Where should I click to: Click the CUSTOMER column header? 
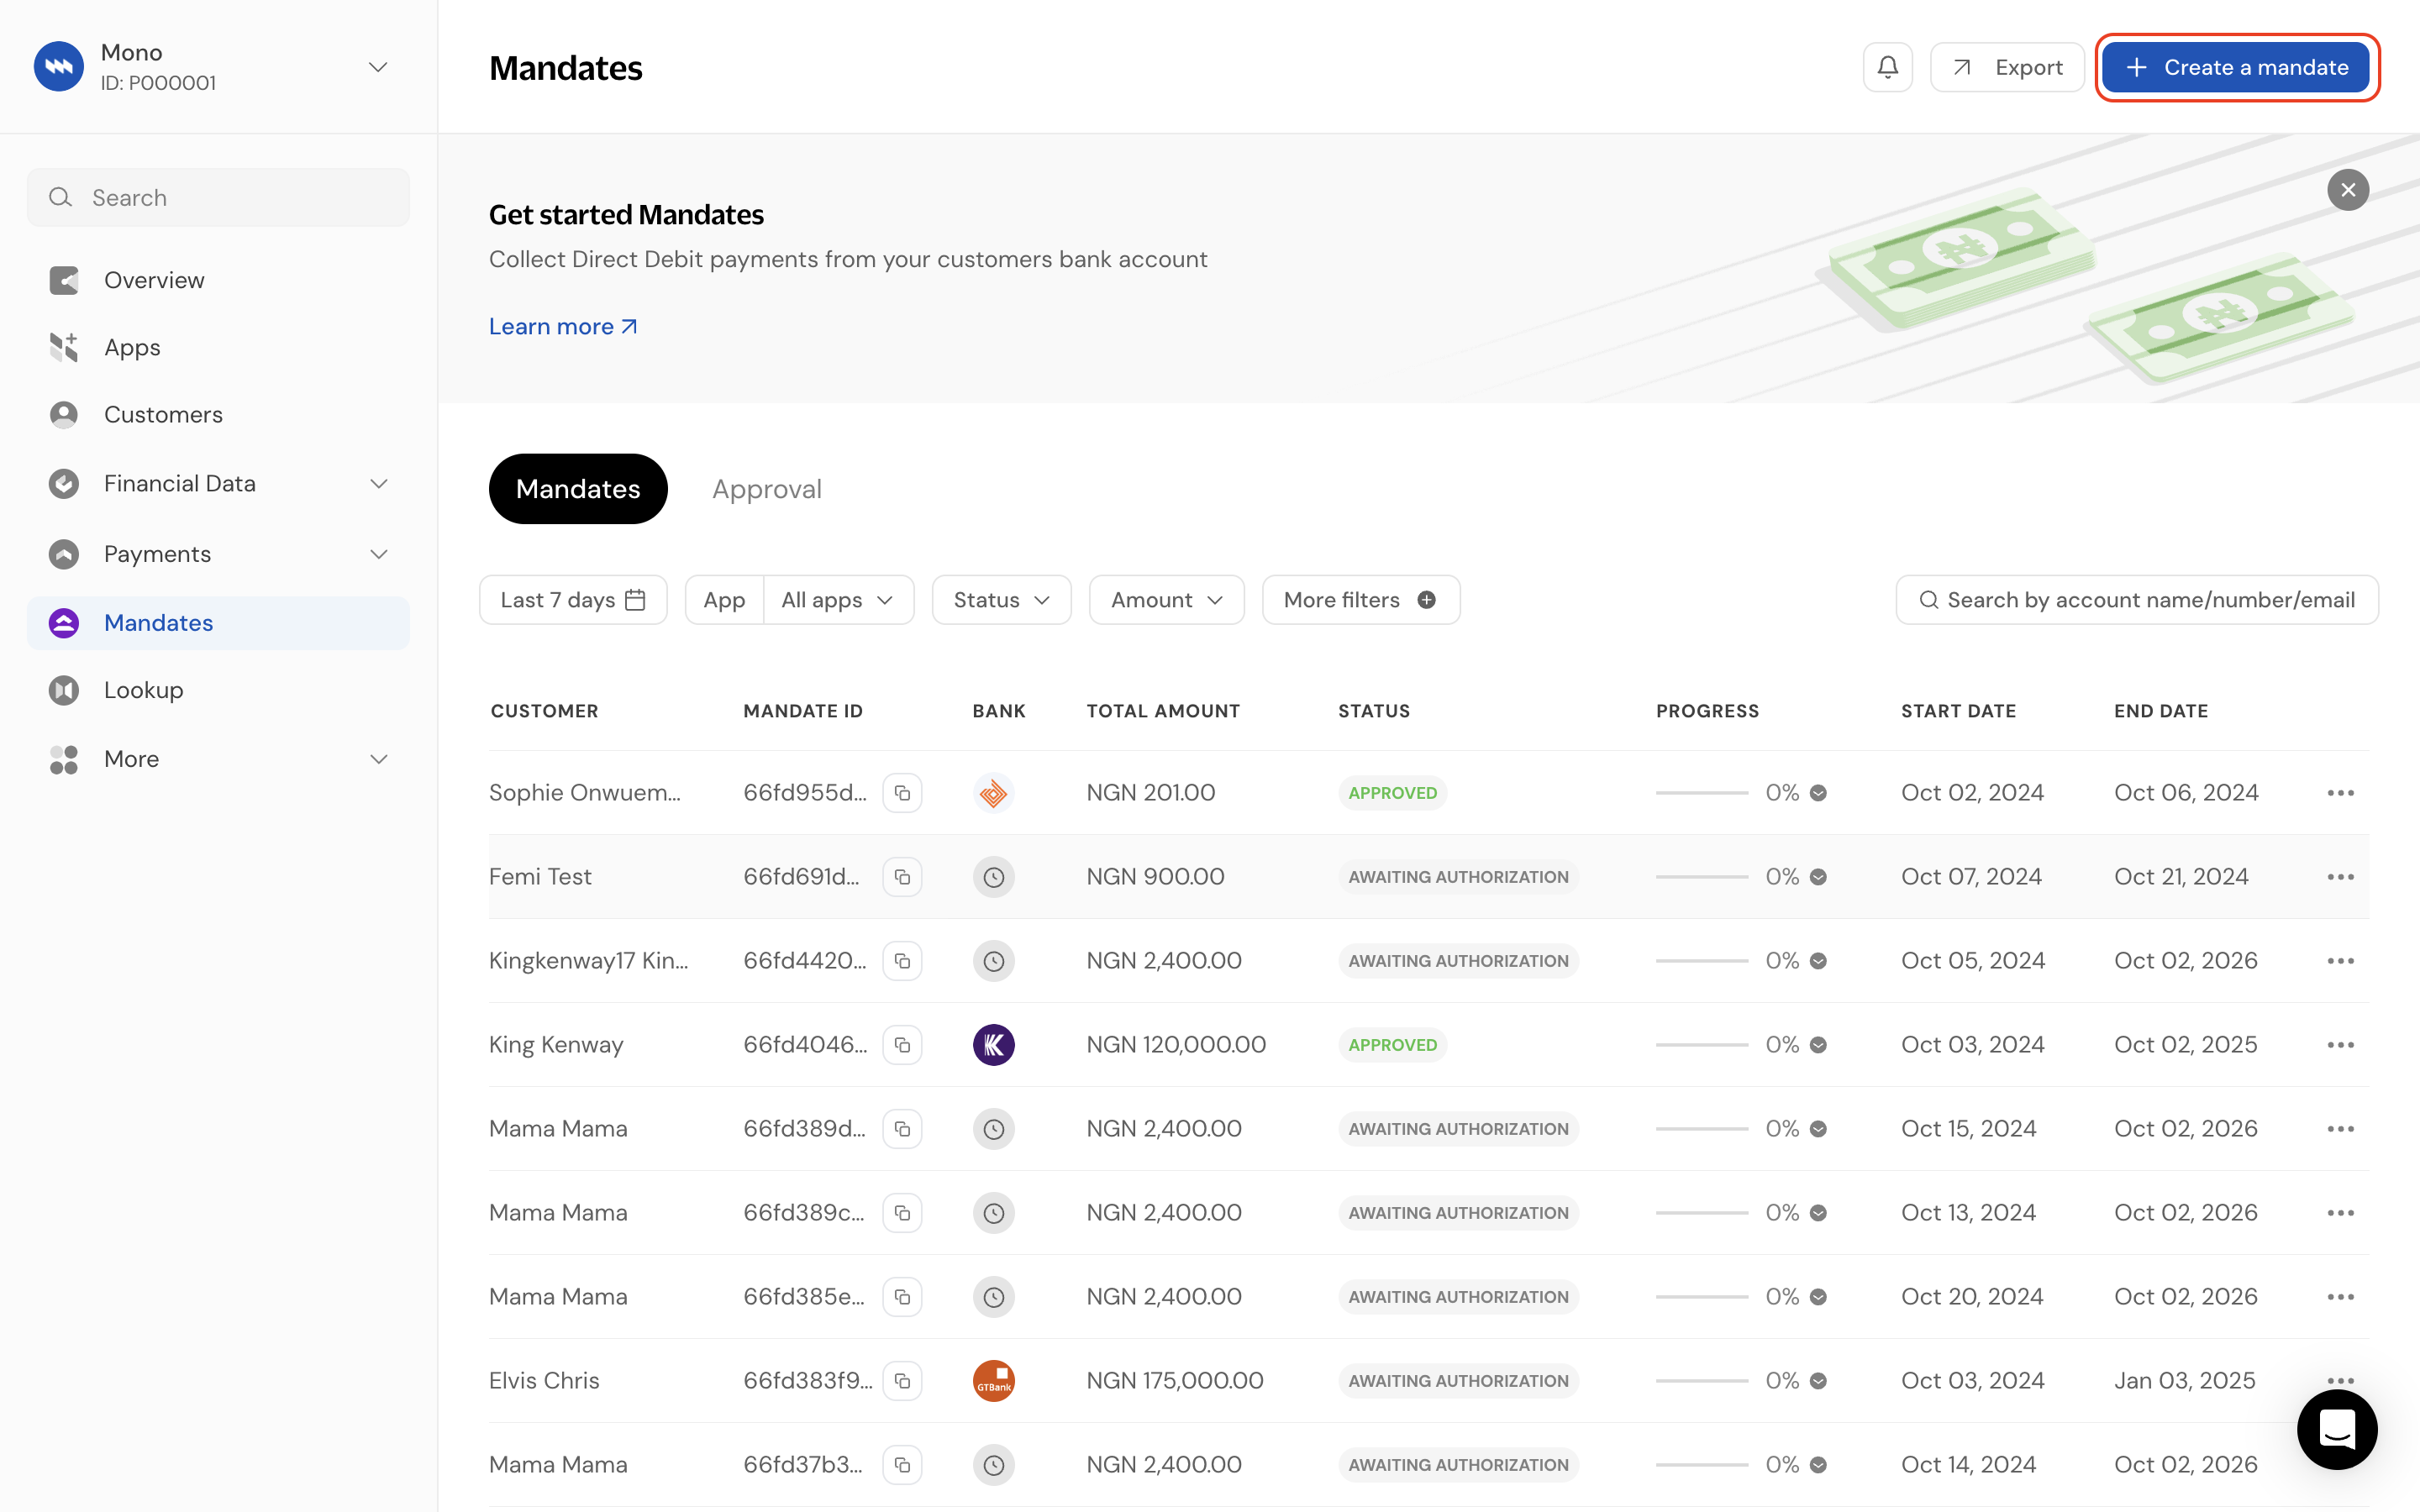click(544, 711)
